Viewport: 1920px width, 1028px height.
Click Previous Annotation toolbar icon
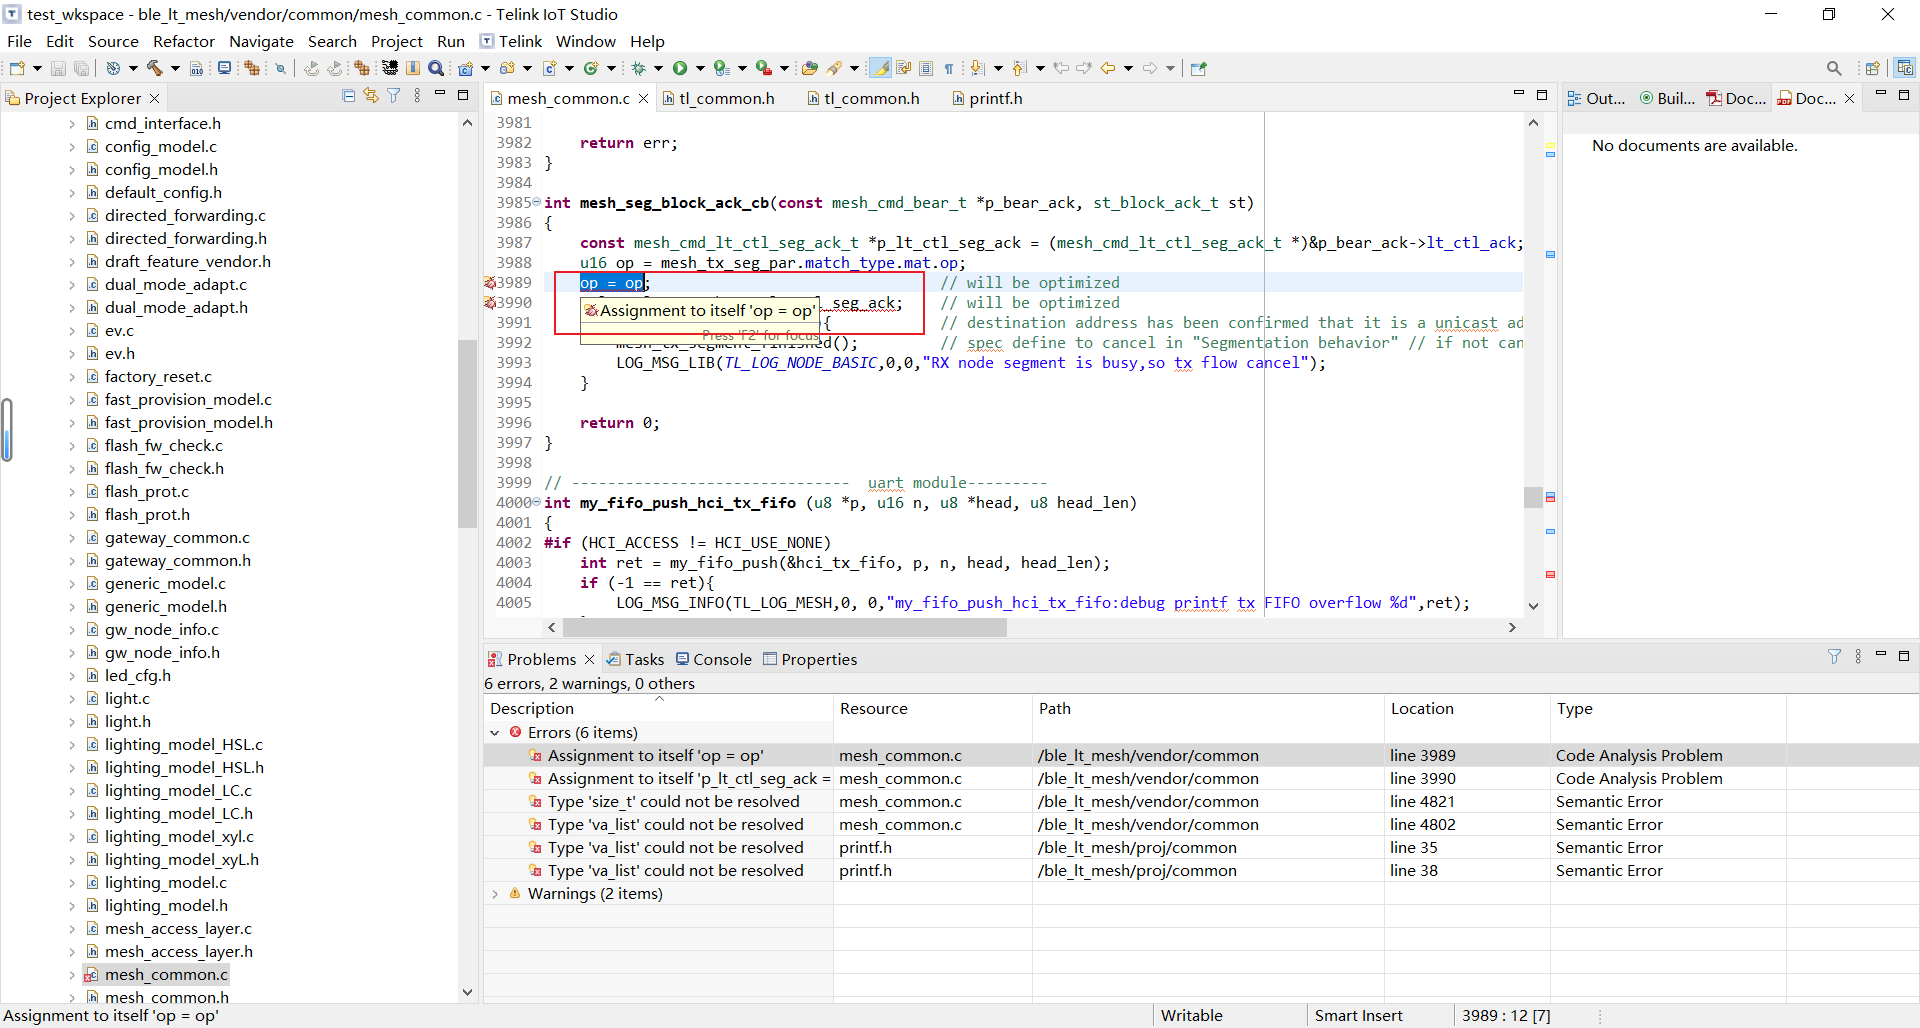[x=1019, y=68]
